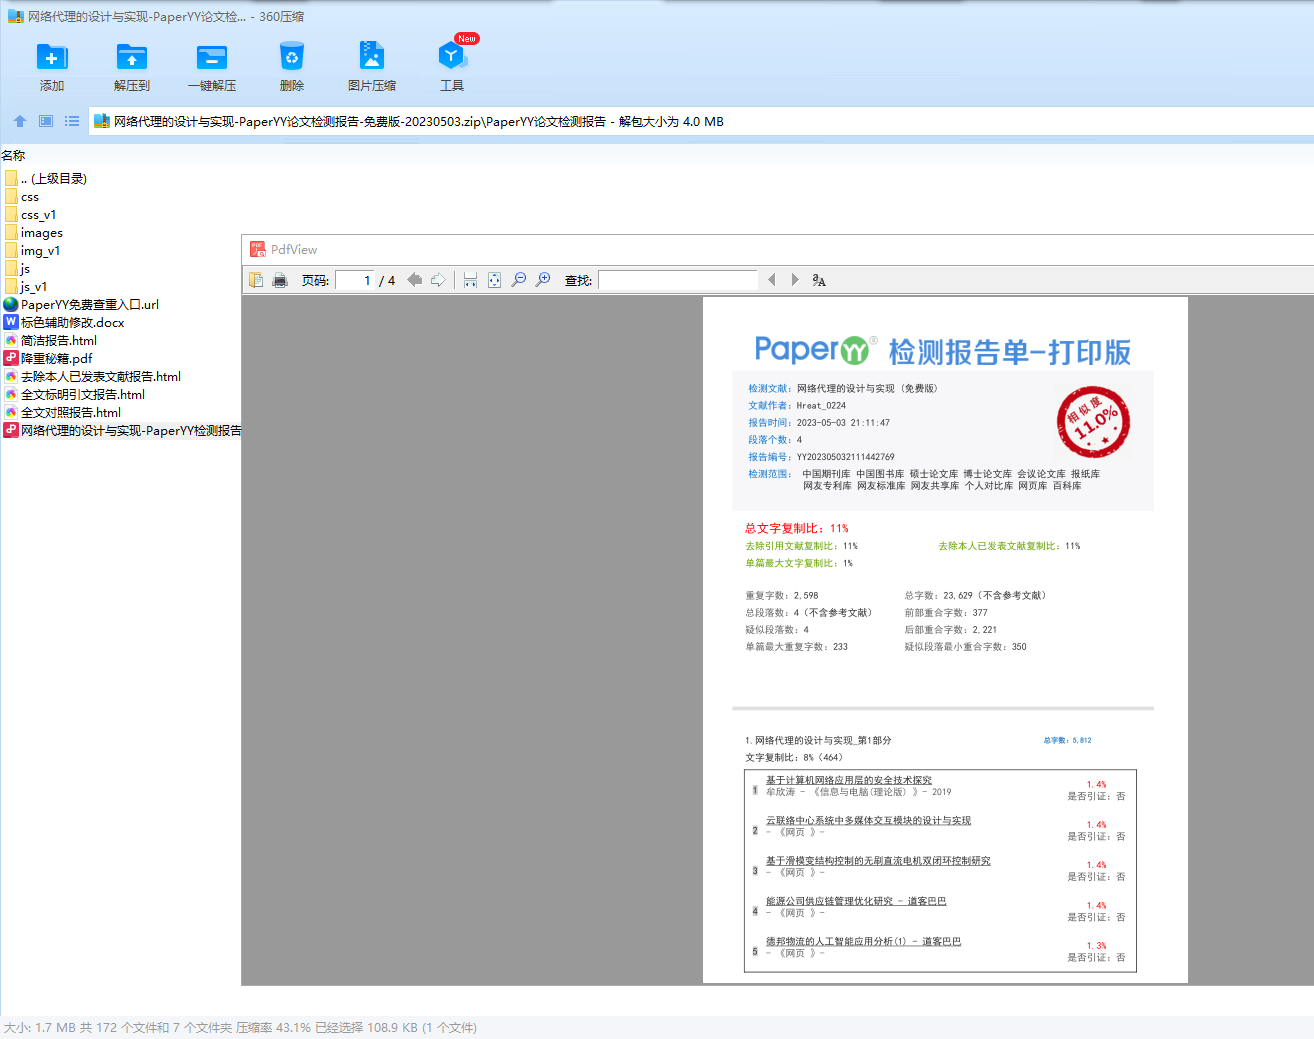Click the 解压到 (extract to) icon
The image size is (1314, 1039).
point(132,57)
